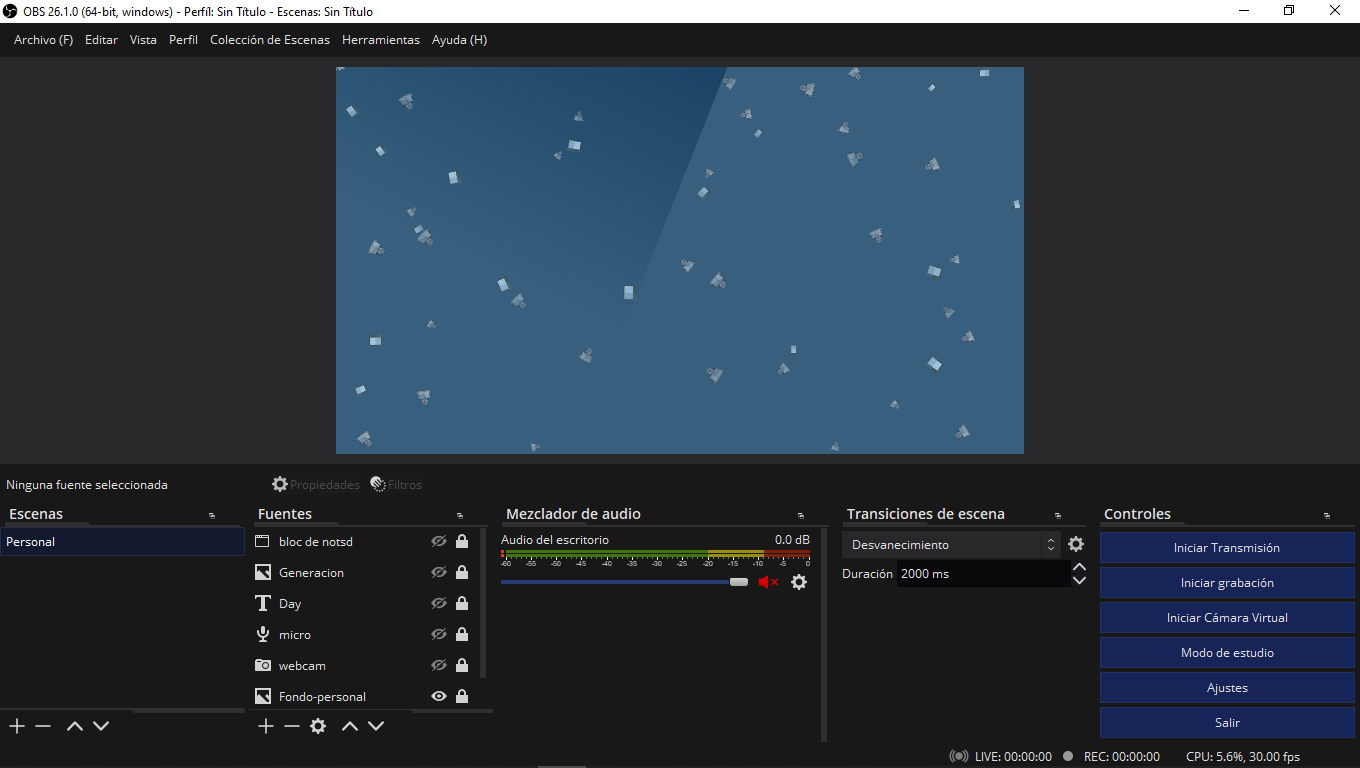The width and height of the screenshot is (1360, 768).
Task: Click the microphone icon of micro source
Action: [x=263, y=634]
